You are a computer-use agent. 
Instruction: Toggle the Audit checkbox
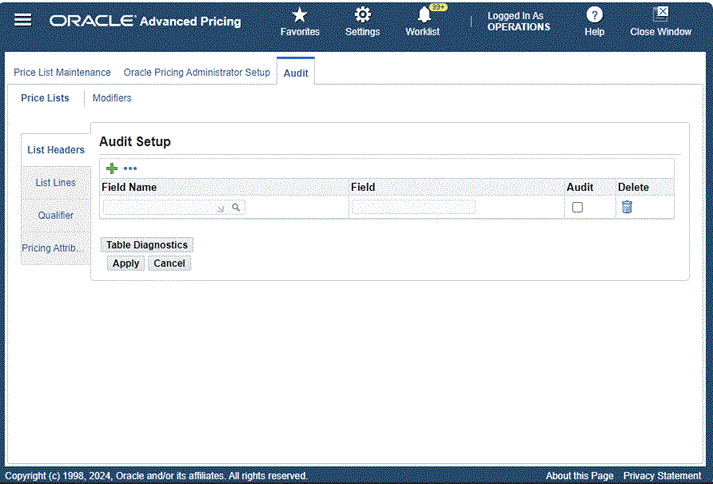[x=577, y=207]
